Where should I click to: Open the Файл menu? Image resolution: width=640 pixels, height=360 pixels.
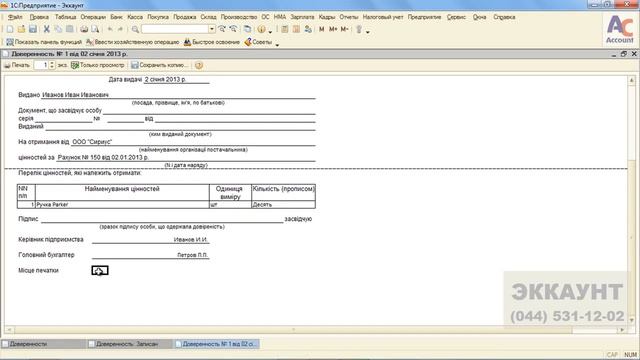point(15,17)
